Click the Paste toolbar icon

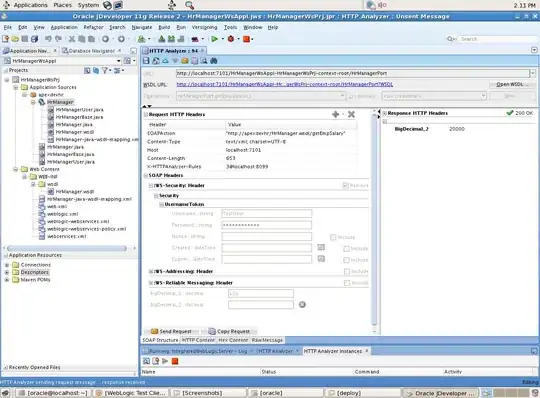coord(91,39)
